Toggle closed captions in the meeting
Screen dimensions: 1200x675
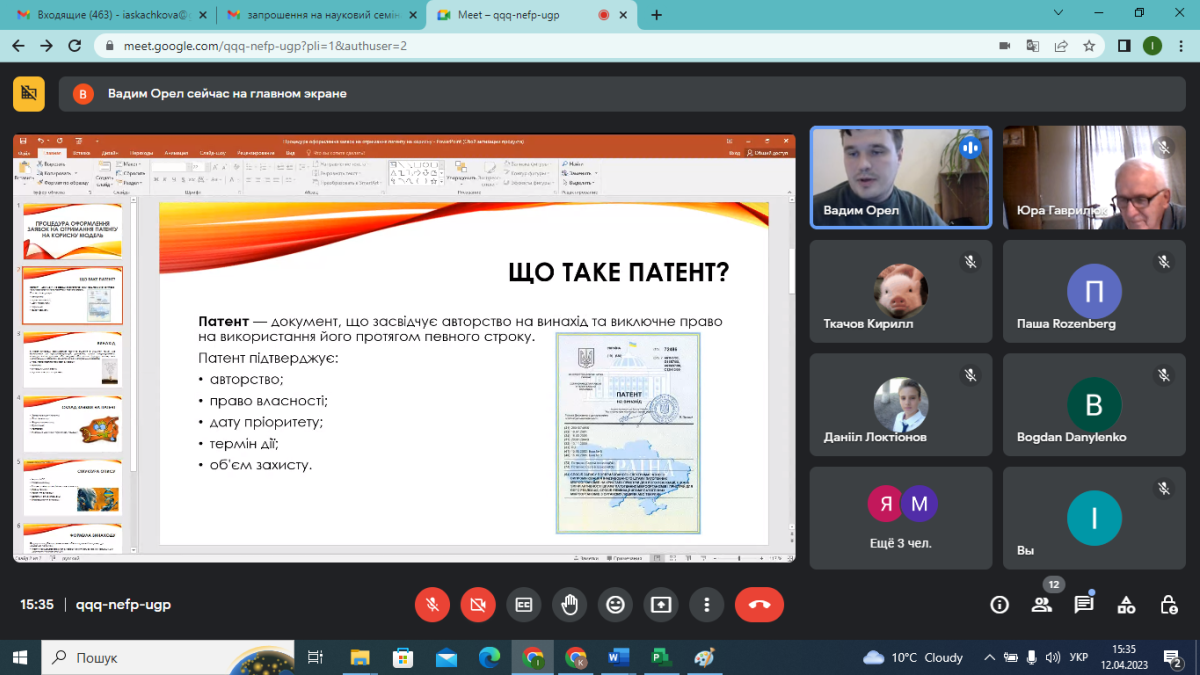click(523, 604)
